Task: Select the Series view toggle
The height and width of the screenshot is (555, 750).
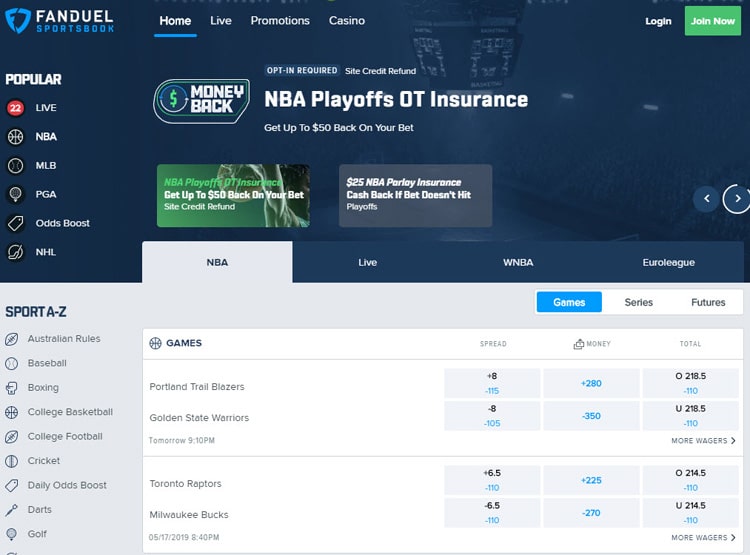Action: click(639, 302)
